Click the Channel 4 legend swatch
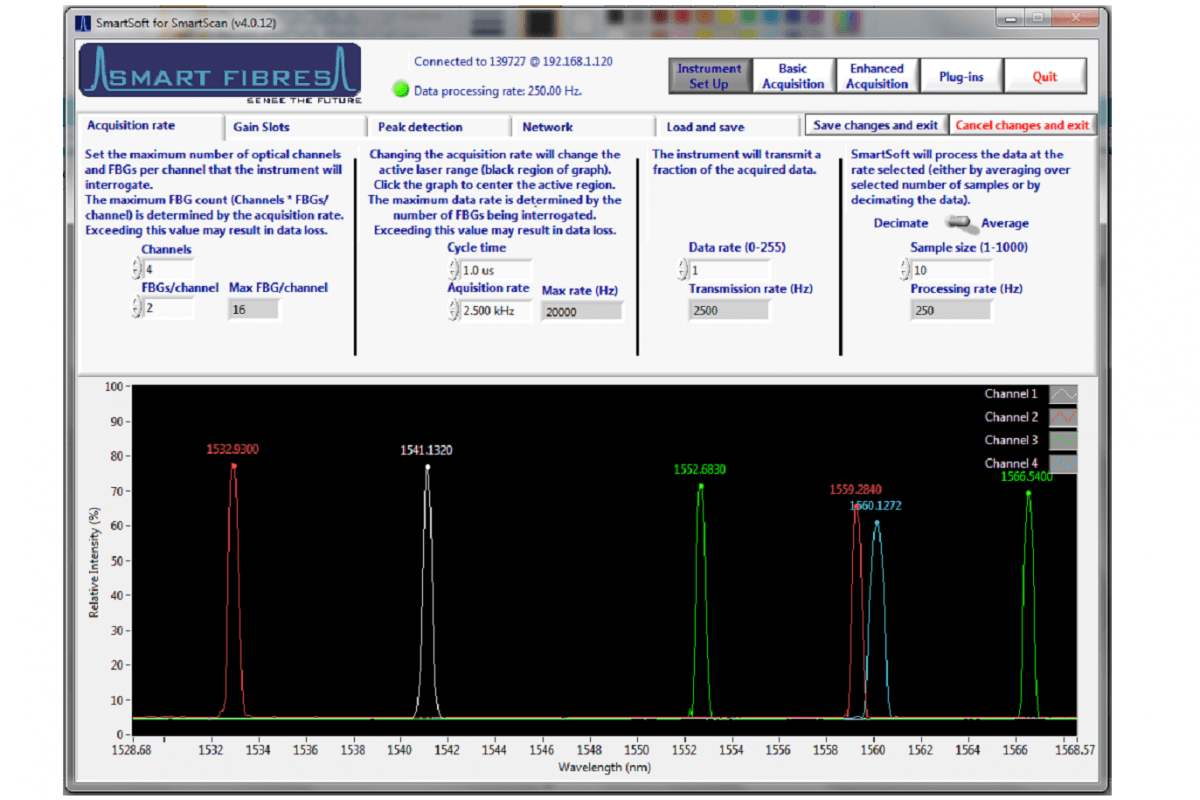 coord(1061,464)
